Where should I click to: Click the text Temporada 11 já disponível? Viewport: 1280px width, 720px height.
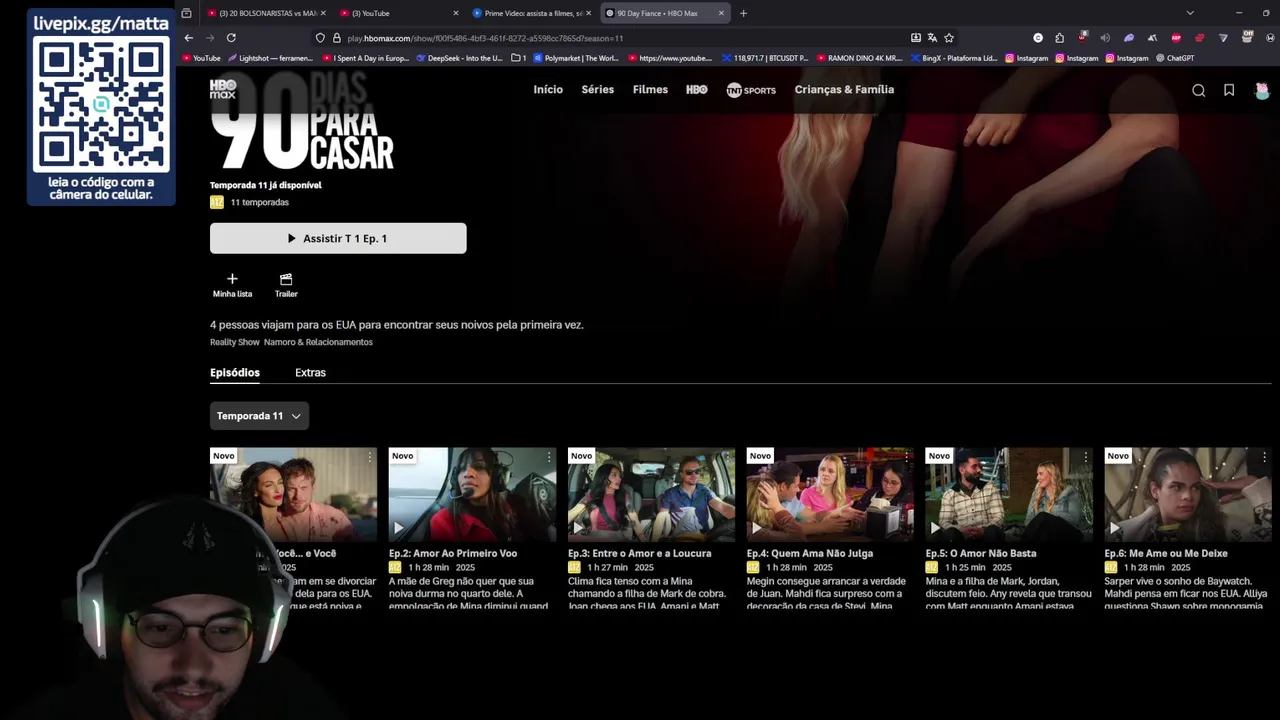point(265,185)
